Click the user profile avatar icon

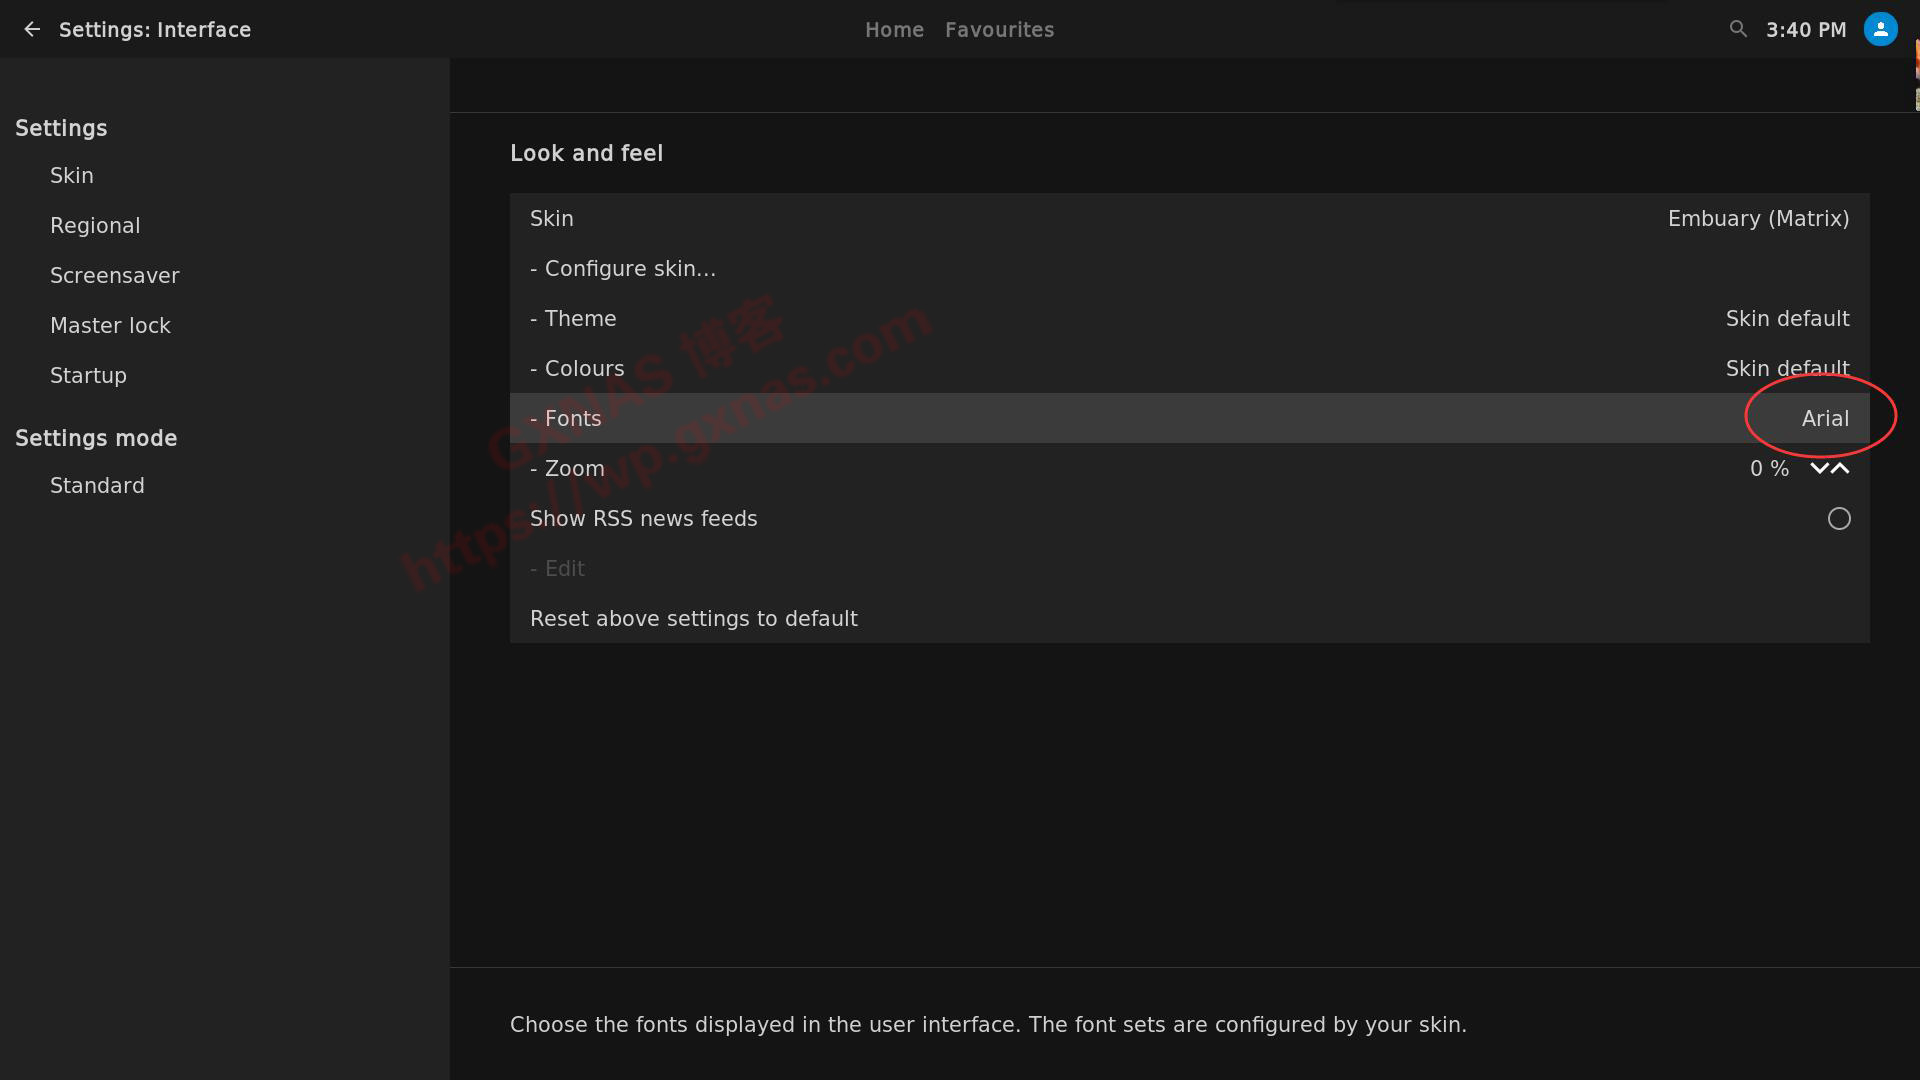pyautogui.click(x=1880, y=30)
